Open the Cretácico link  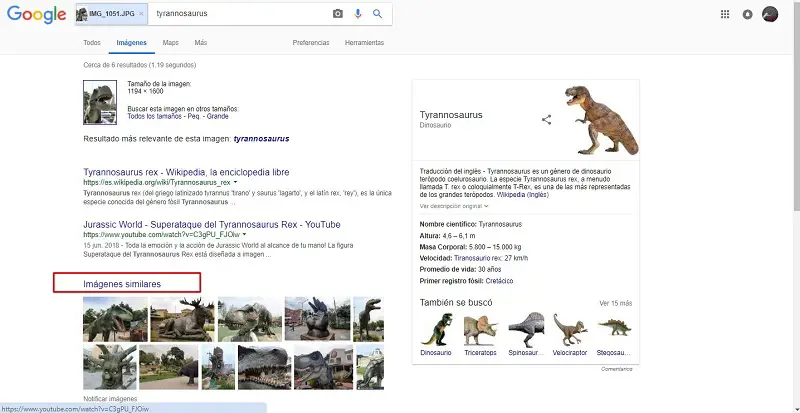[x=499, y=281]
